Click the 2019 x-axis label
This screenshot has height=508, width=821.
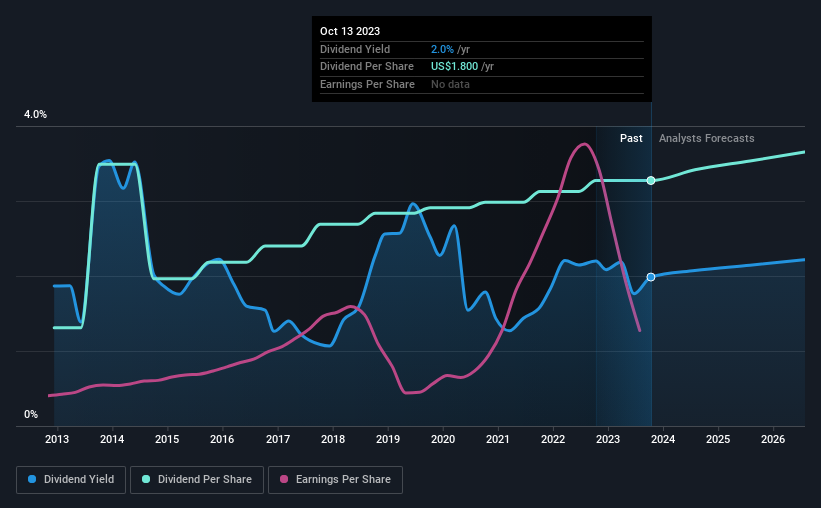click(387, 439)
